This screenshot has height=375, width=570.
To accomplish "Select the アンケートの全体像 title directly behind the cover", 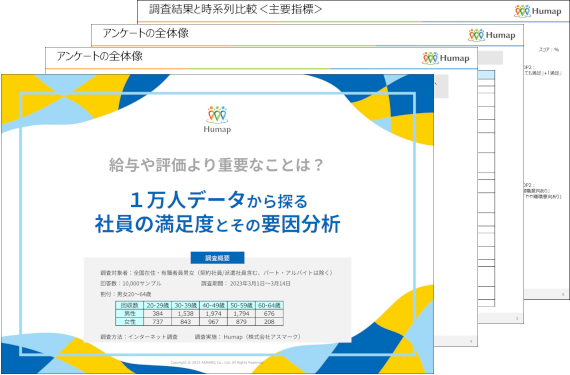I will (100, 56).
